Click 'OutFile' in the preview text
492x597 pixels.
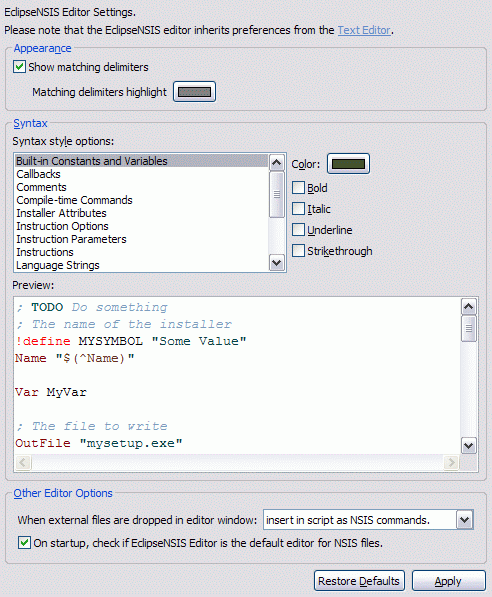click(43, 443)
